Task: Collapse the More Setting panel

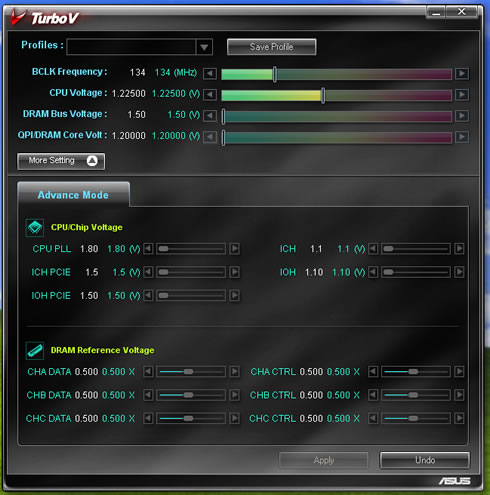Action: [61, 161]
